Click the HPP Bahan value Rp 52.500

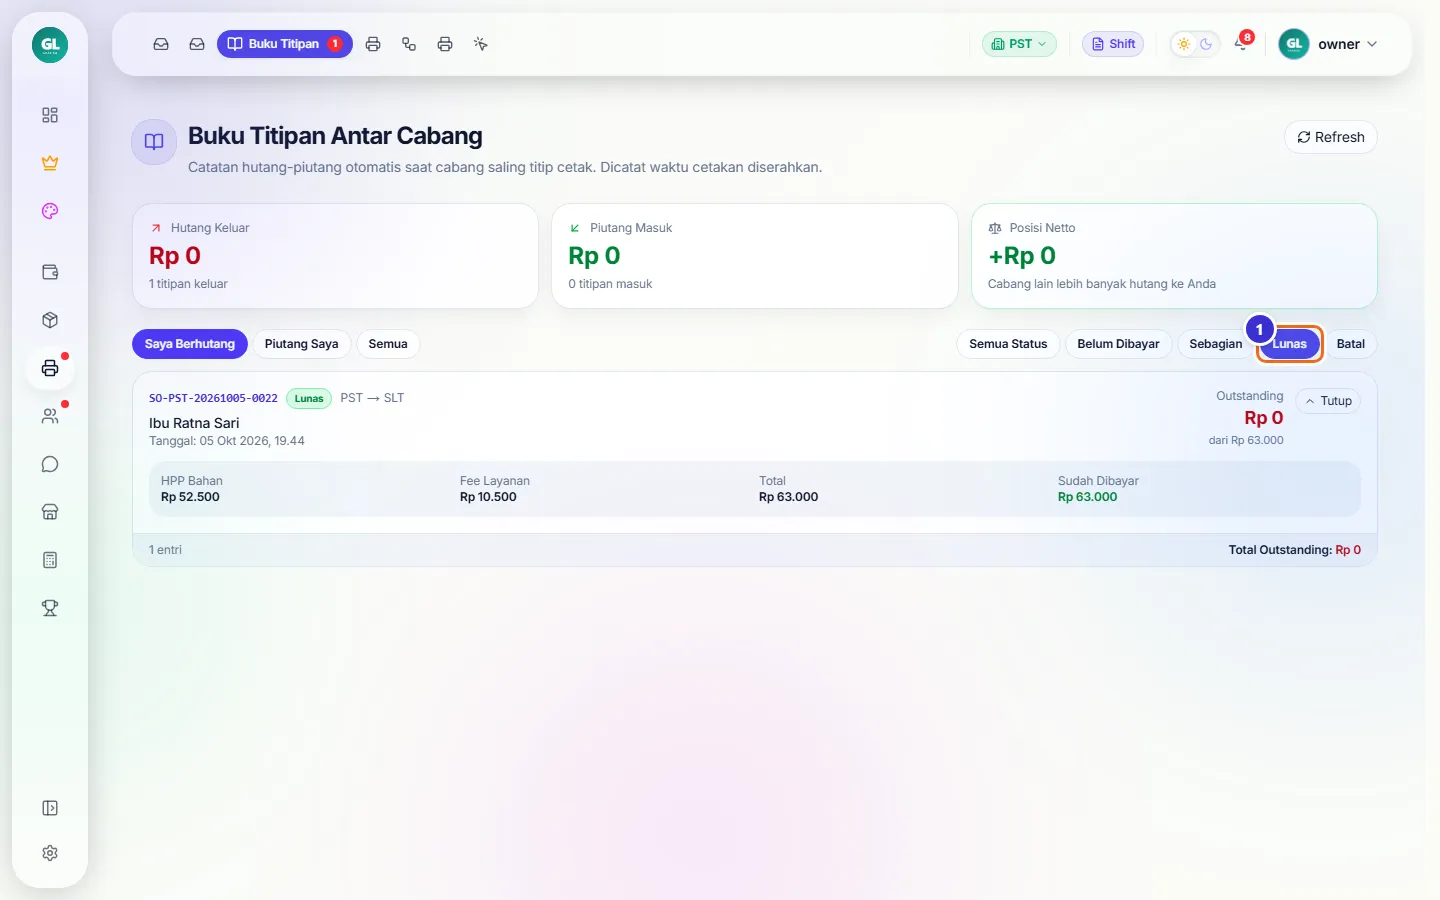click(190, 497)
